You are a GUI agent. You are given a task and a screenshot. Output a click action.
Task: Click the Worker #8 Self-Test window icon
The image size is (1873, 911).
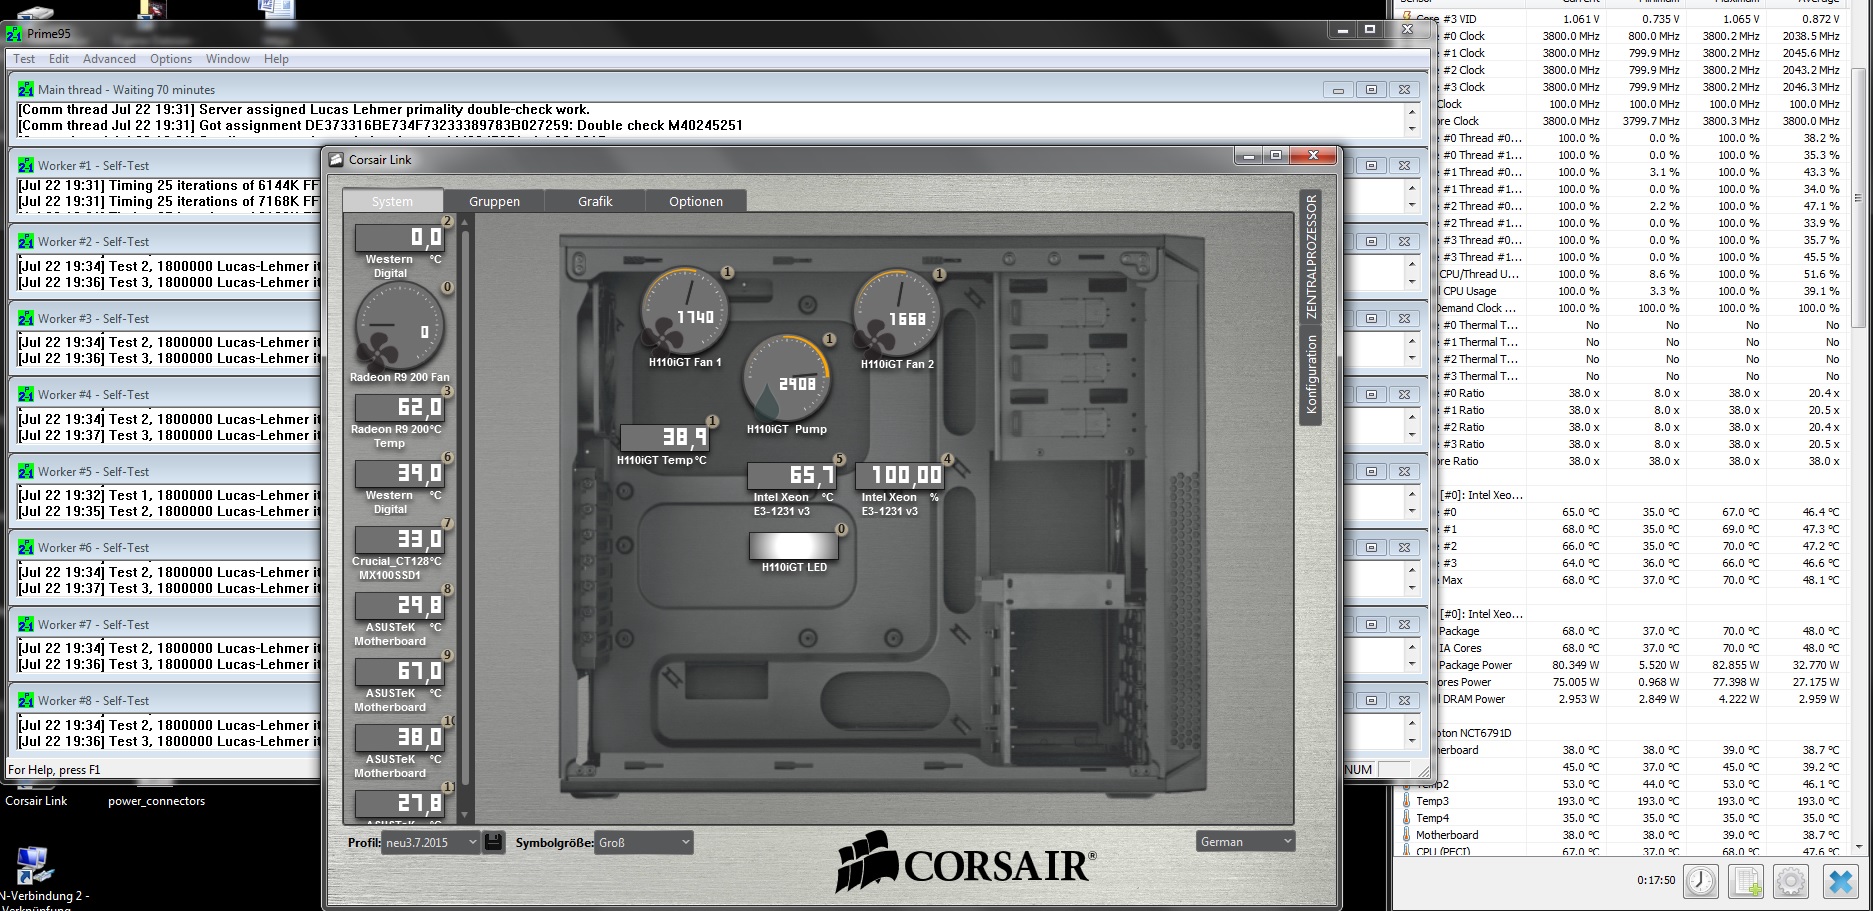click(25, 700)
